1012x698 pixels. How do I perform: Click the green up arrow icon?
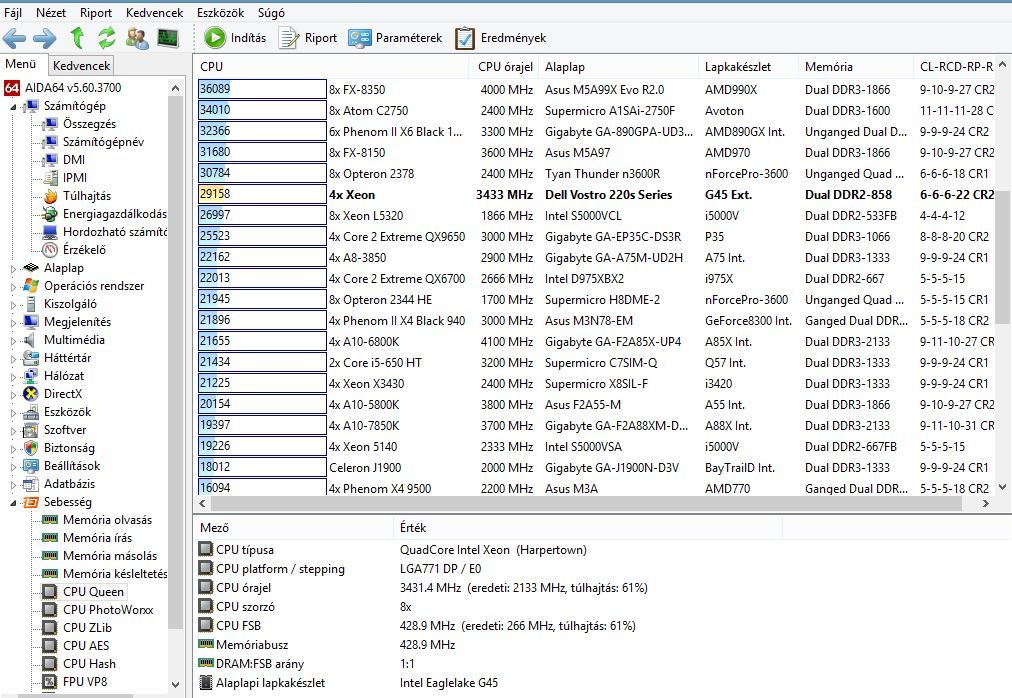coord(77,38)
